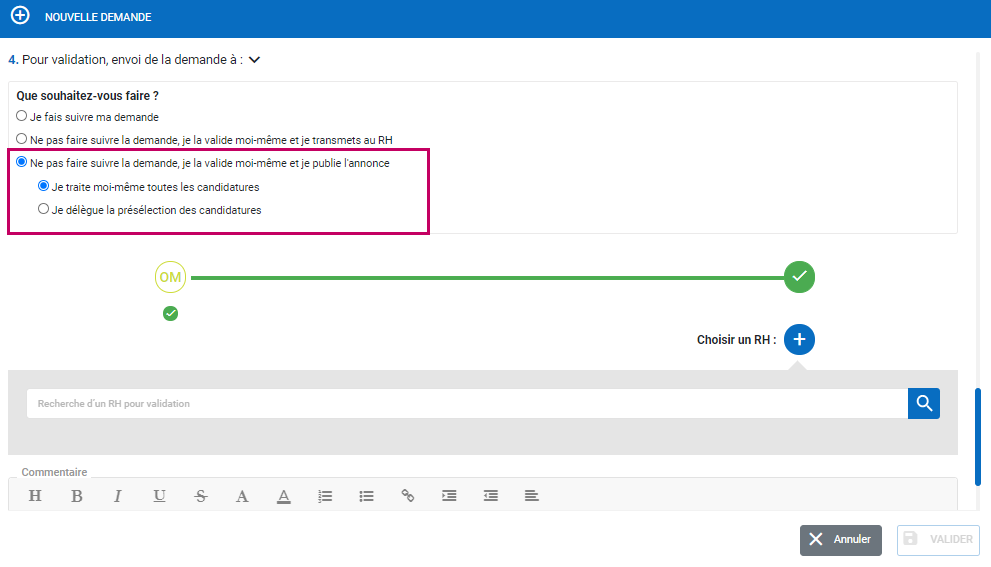Insert a numbered list in comment
Viewport: 991px width, 567px height.
point(325,496)
